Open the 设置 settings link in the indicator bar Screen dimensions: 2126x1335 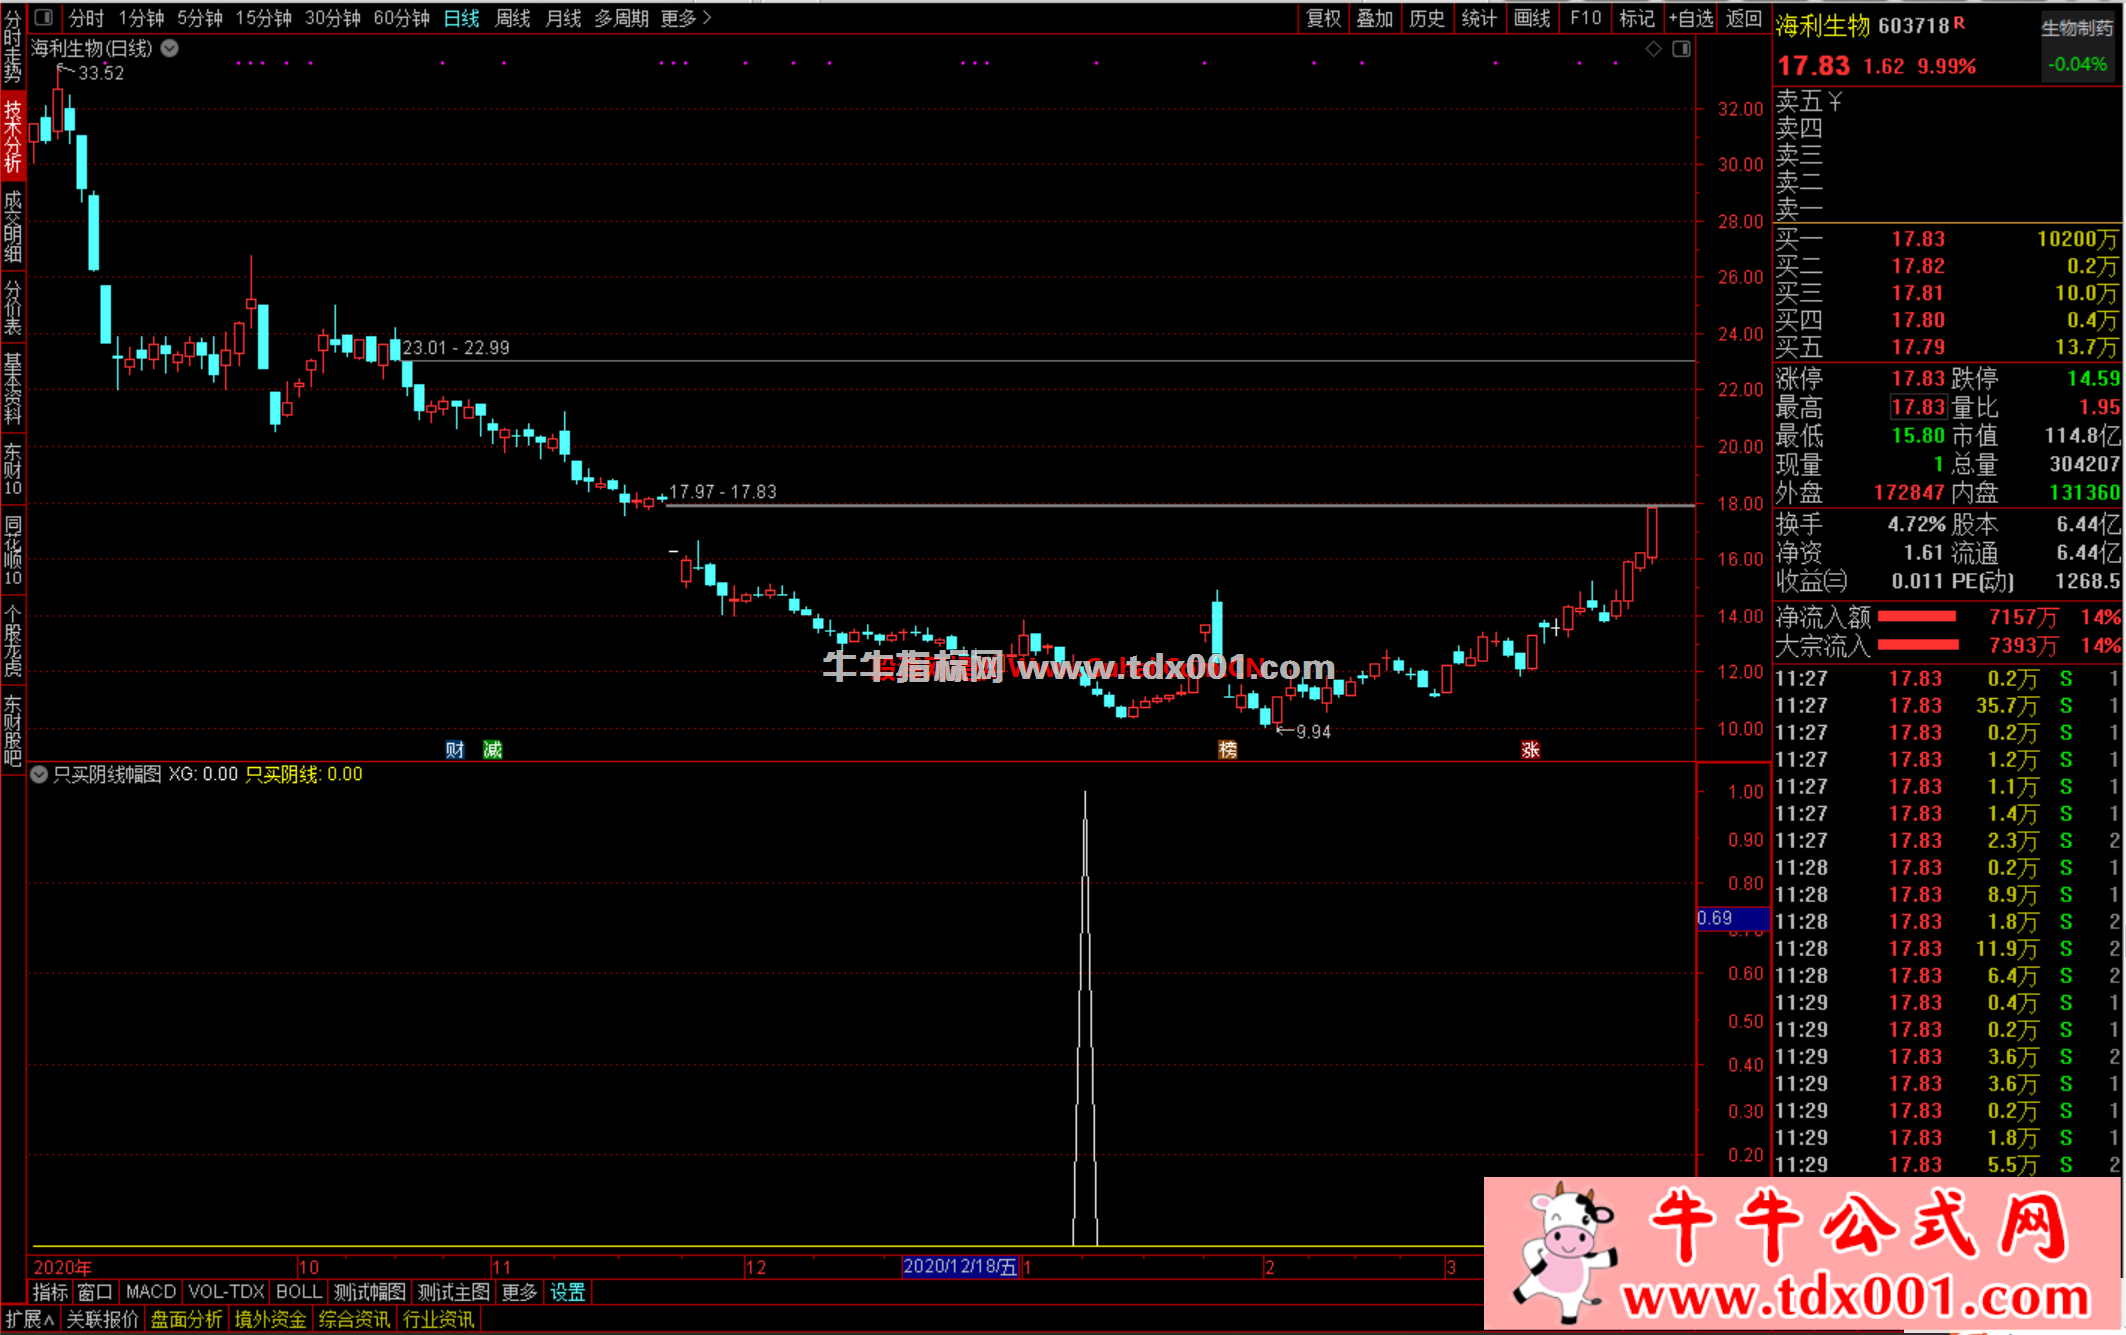point(567,1292)
